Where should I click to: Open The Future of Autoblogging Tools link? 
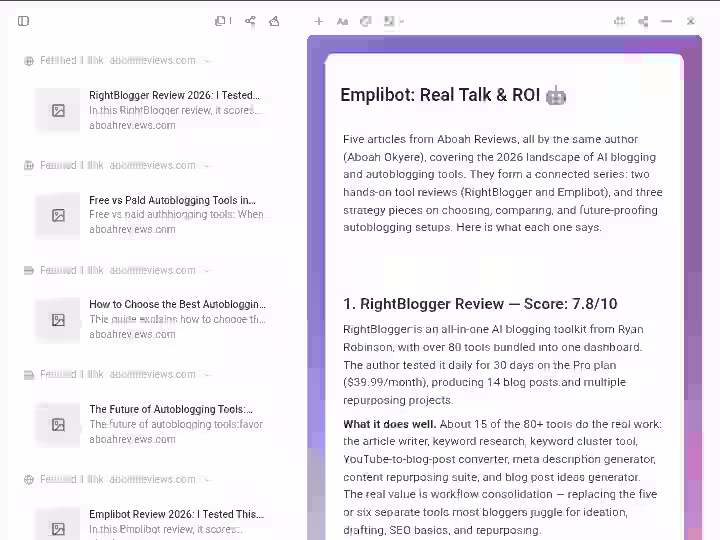pos(171,409)
